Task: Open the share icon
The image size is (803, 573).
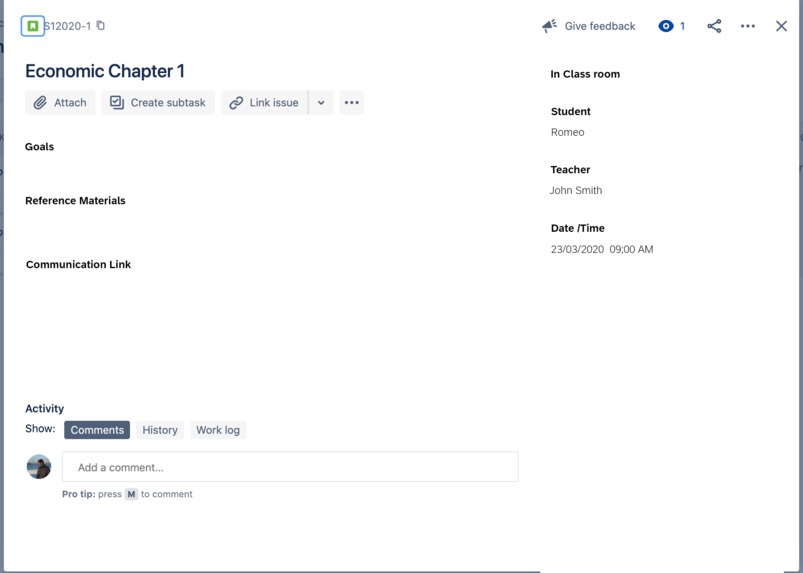Action: click(714, 26)
